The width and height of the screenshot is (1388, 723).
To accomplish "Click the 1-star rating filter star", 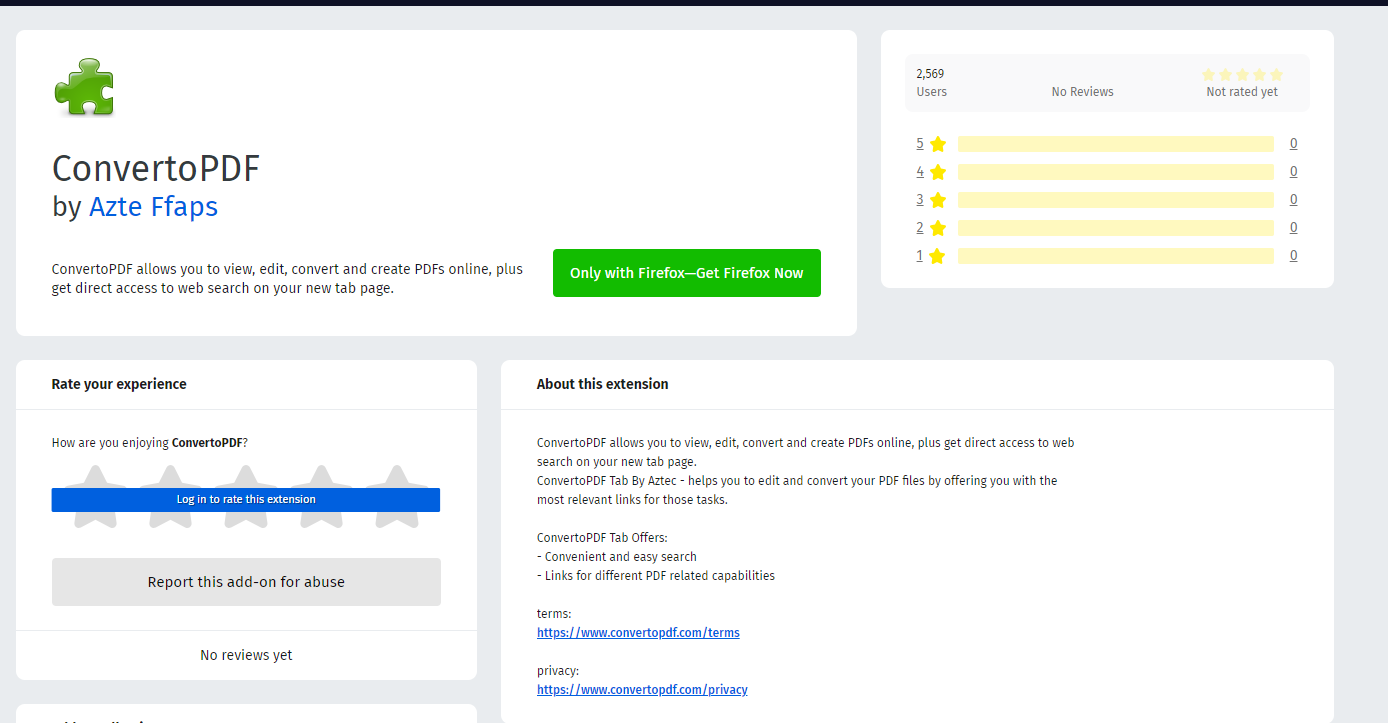I will pyautogui.click(x=937, y=256).
